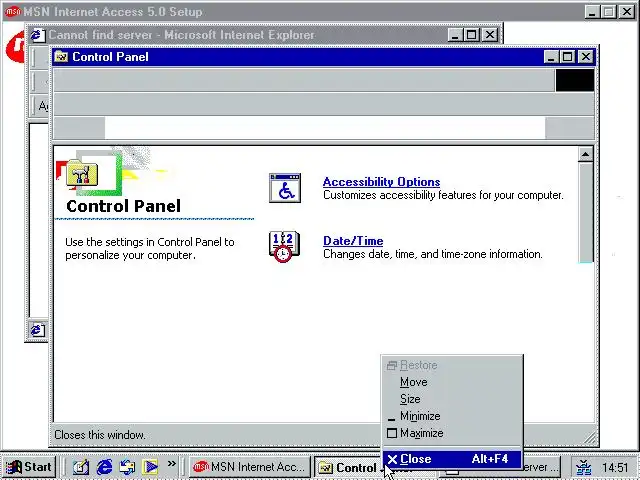Launch Outlook Express from Quick Launch
640x480 pixels.
coord(127,467)
